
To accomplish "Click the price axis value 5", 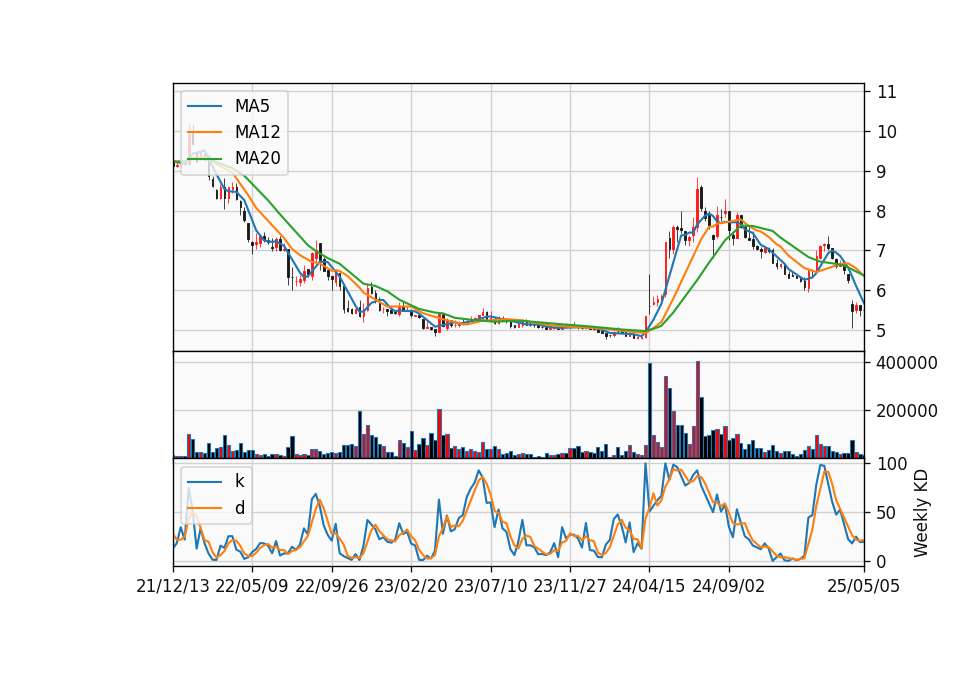I will click(882, 331).
